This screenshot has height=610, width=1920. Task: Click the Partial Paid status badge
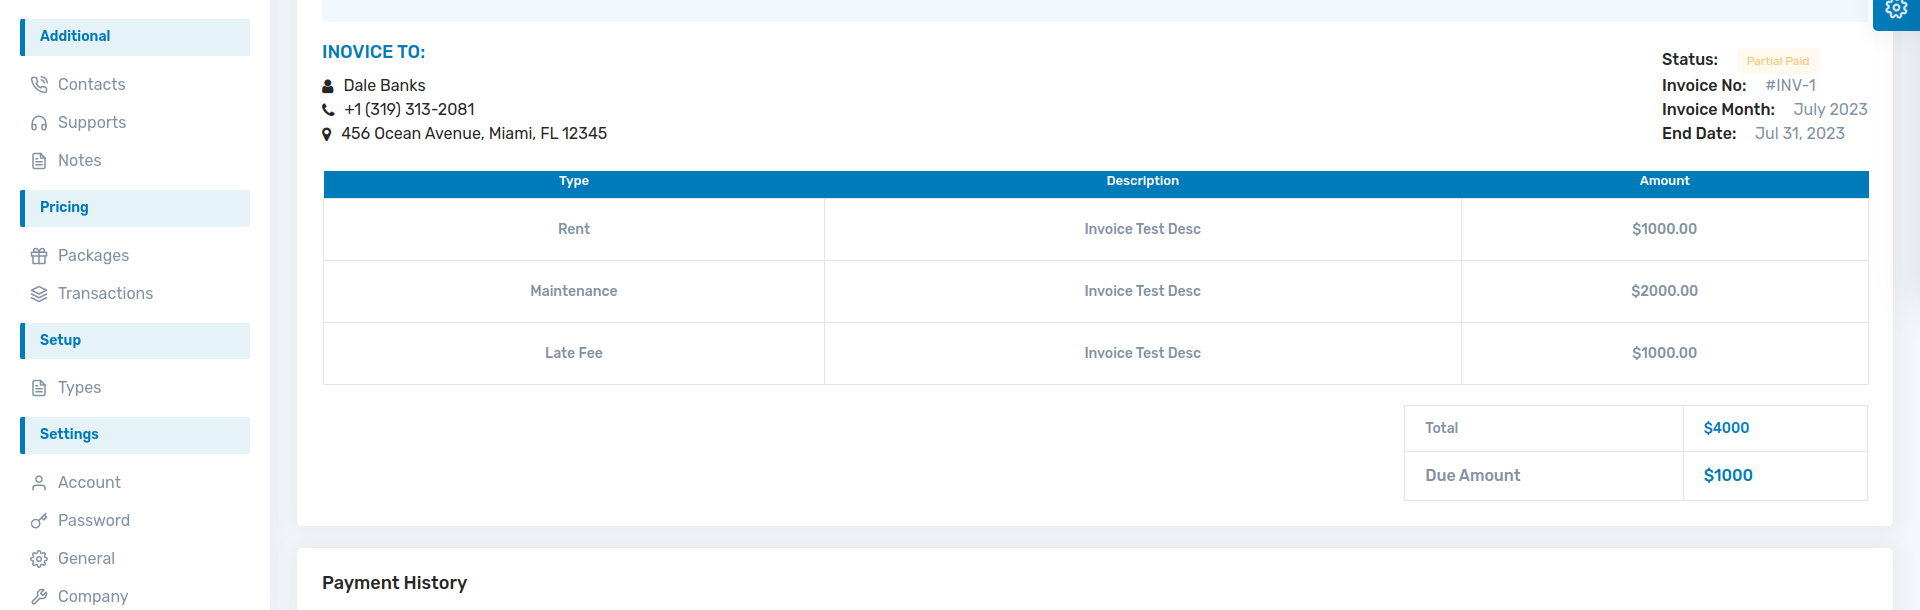1777,61
